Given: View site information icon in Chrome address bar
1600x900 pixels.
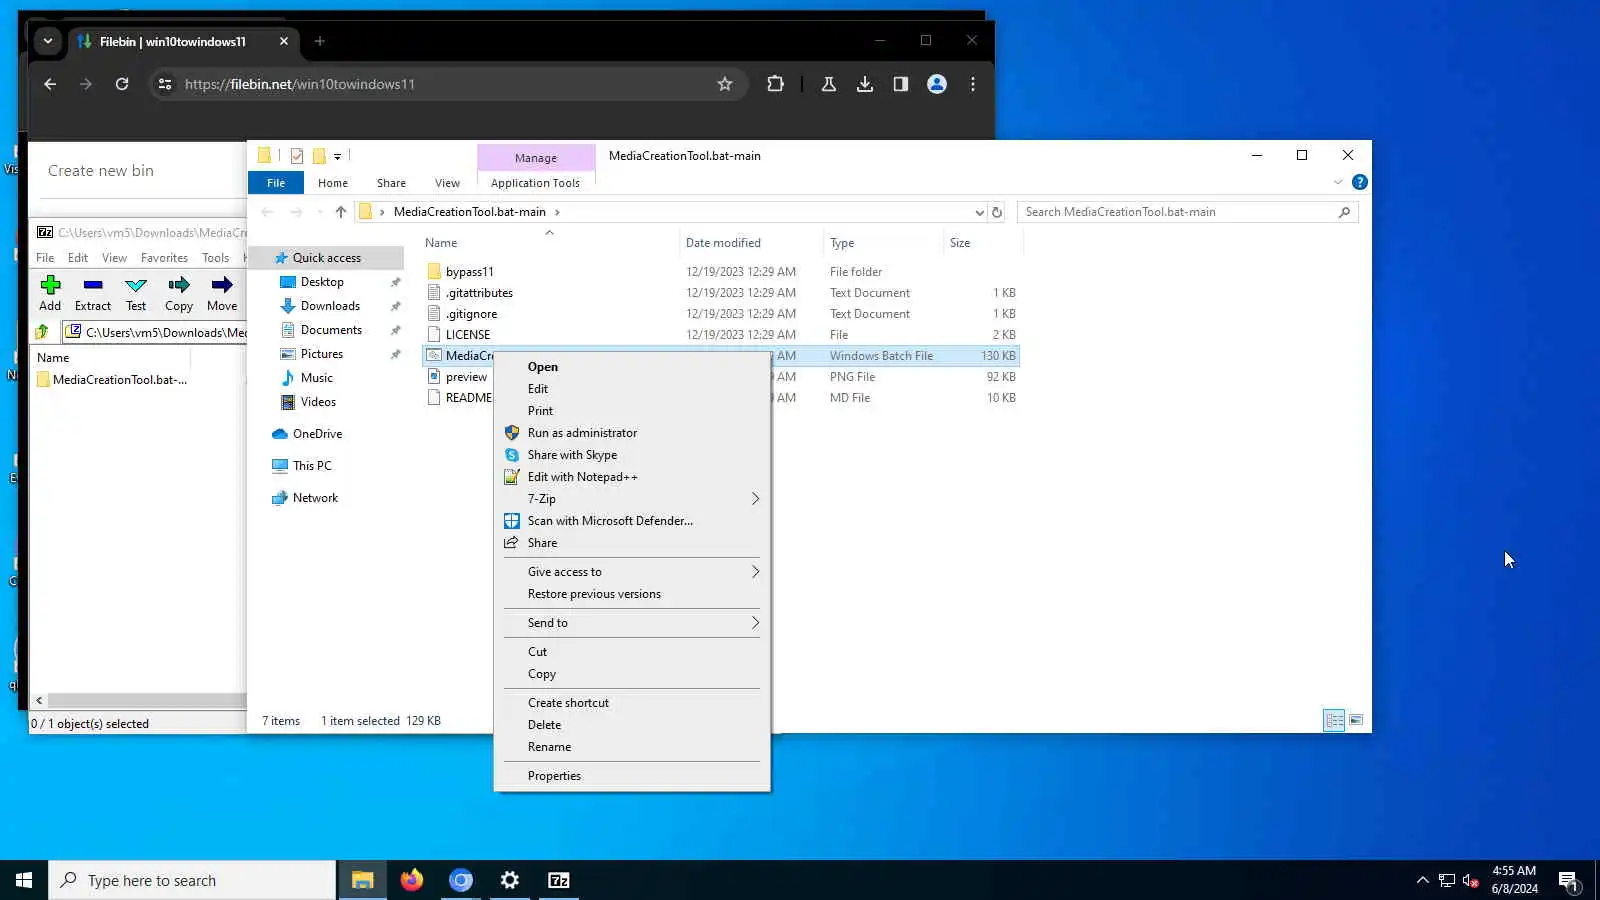Looking at the screenshot, I should (165, 84).
